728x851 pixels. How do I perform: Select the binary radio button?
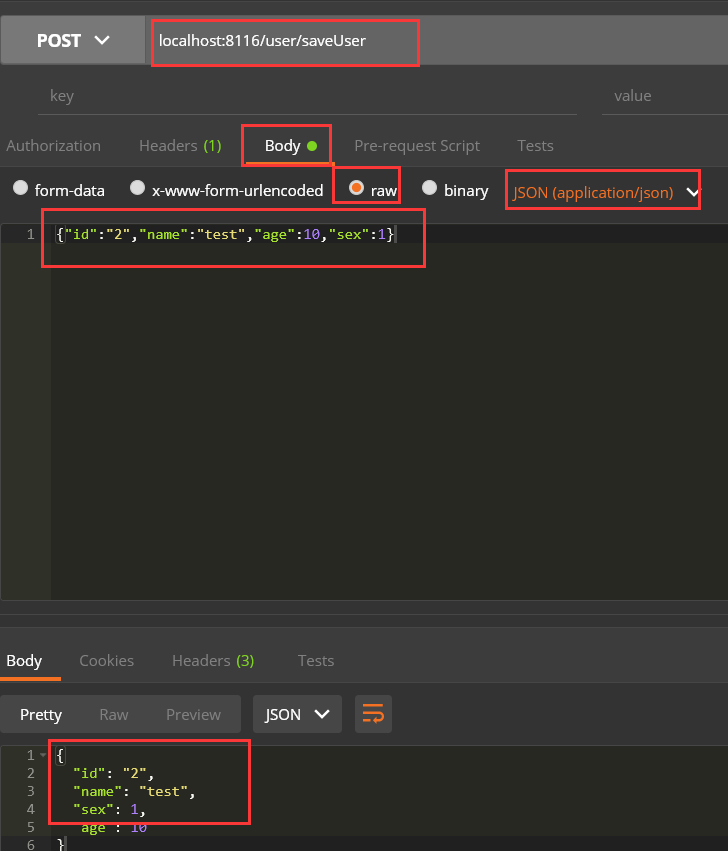[429, 188]
